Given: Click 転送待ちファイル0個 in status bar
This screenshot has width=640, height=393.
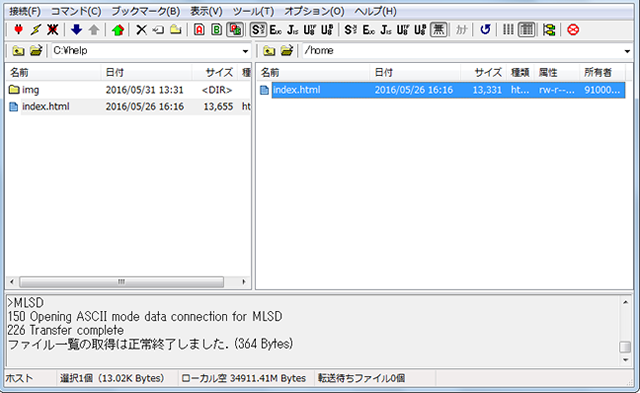Looking at the screenshot, I should coord(362,378).
